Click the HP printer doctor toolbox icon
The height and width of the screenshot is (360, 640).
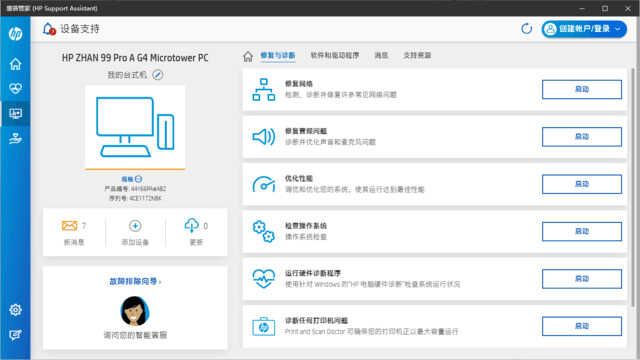pos(264,326)
